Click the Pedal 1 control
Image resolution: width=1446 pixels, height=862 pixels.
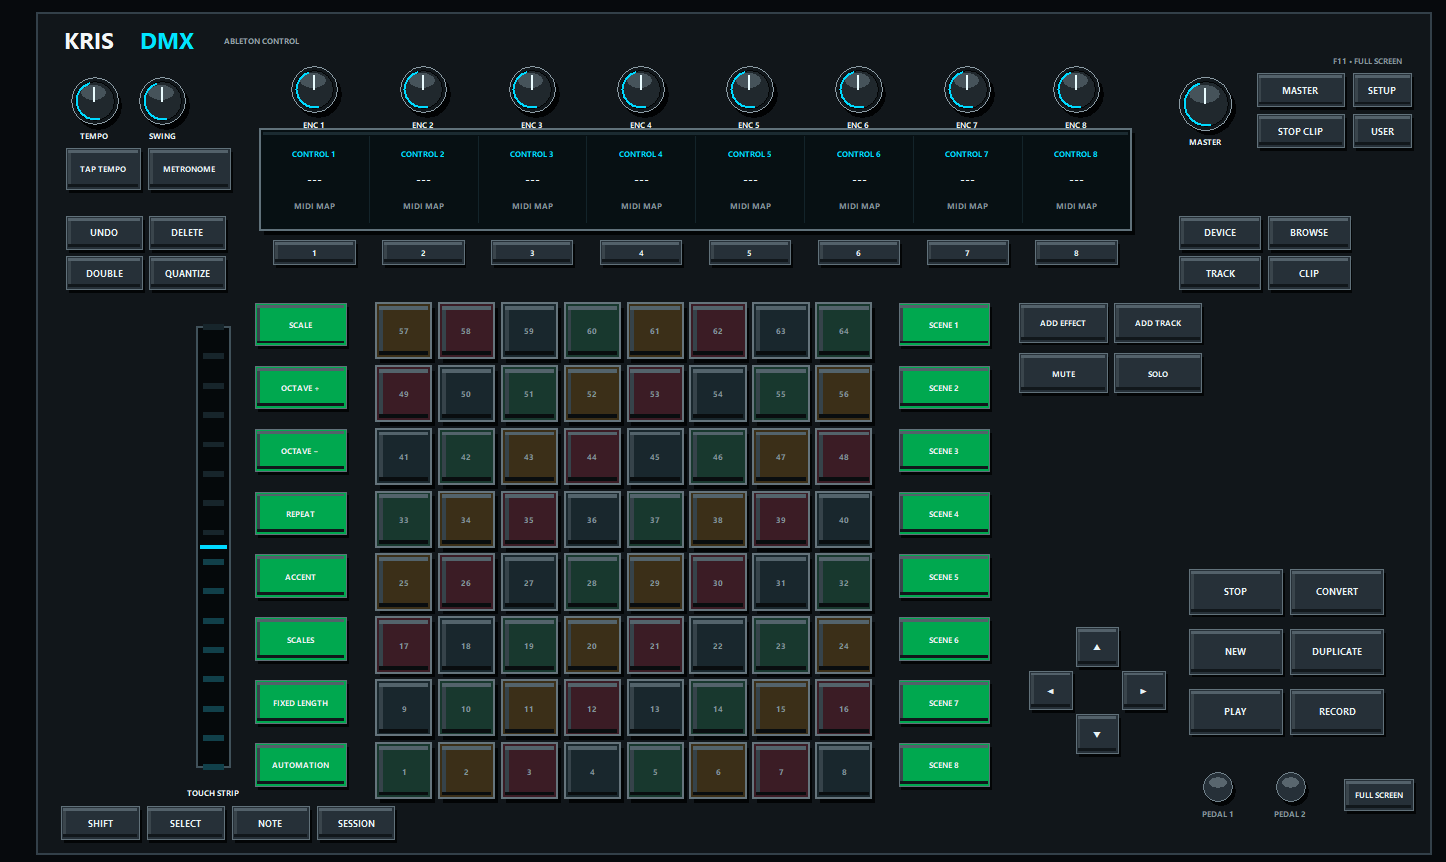pos(1218,787)
